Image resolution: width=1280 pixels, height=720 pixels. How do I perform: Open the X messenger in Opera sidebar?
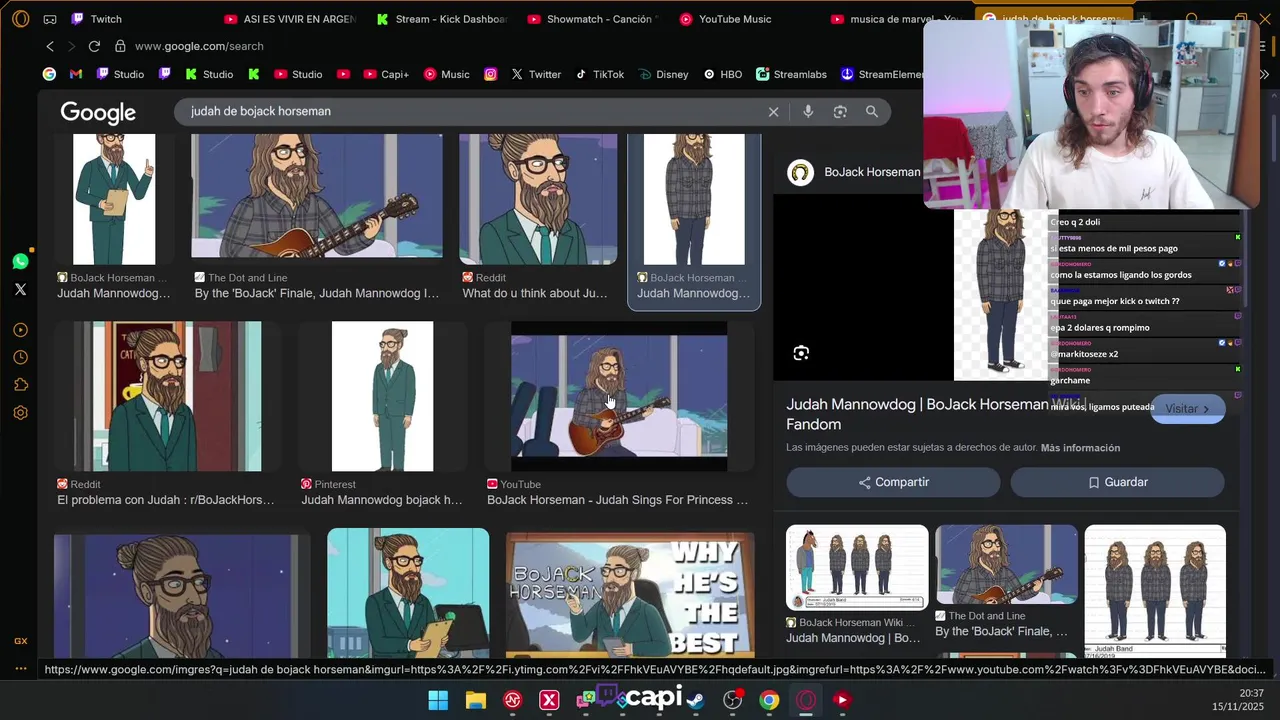point(20,289)
